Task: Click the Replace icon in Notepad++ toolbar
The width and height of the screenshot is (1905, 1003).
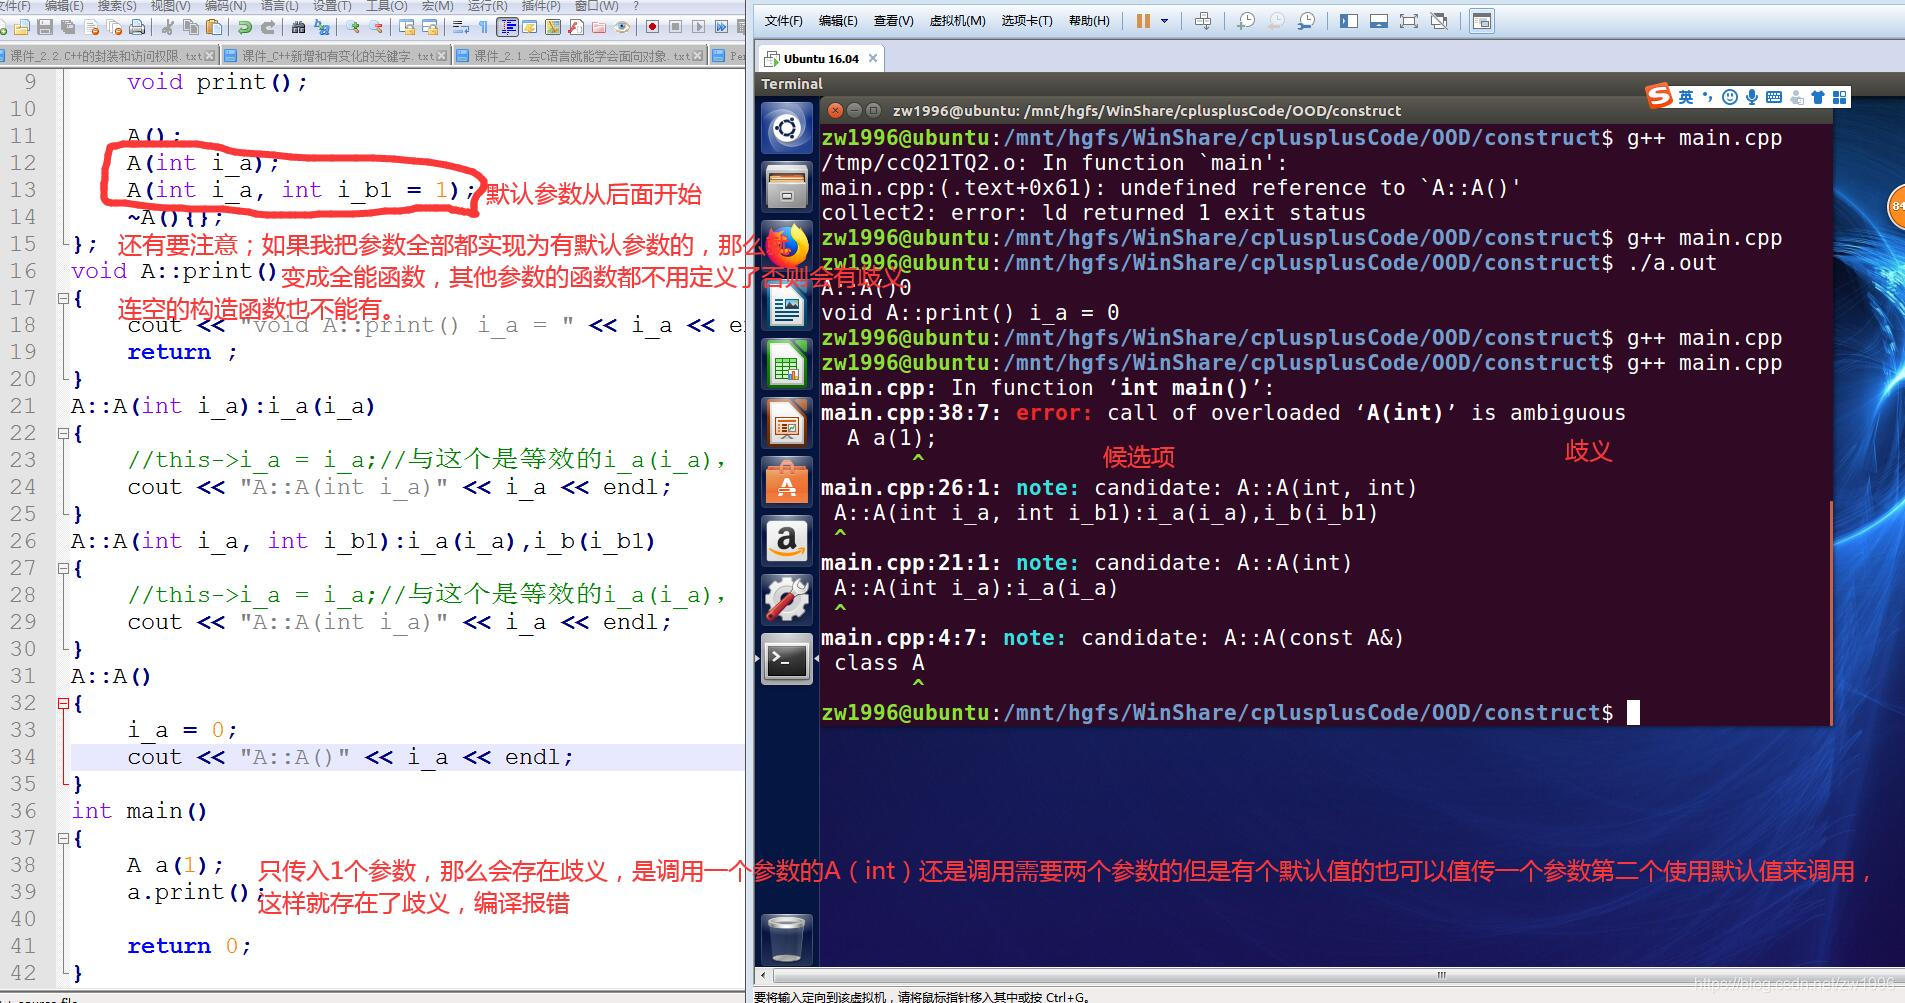Action: tap(322, 27)
